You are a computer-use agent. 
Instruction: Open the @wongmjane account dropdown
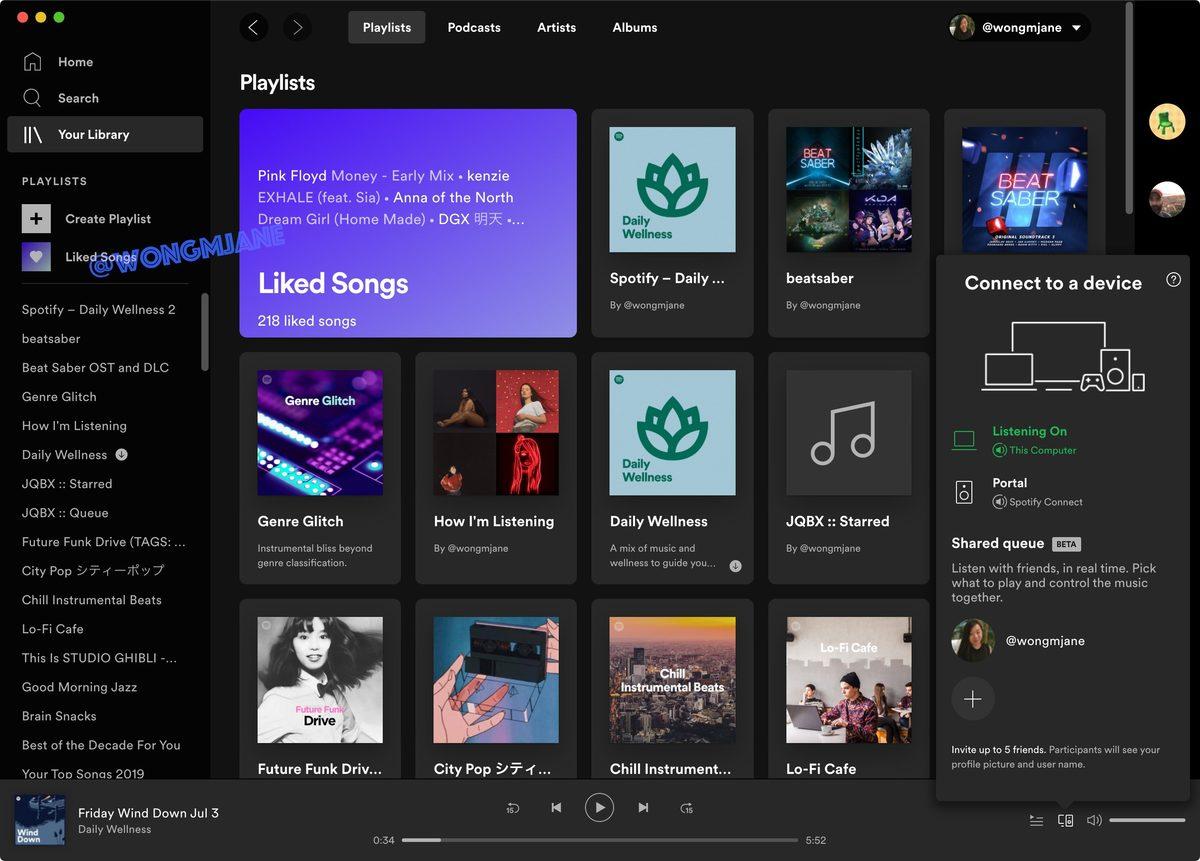pyautogui.click(x=1019, y=27)
